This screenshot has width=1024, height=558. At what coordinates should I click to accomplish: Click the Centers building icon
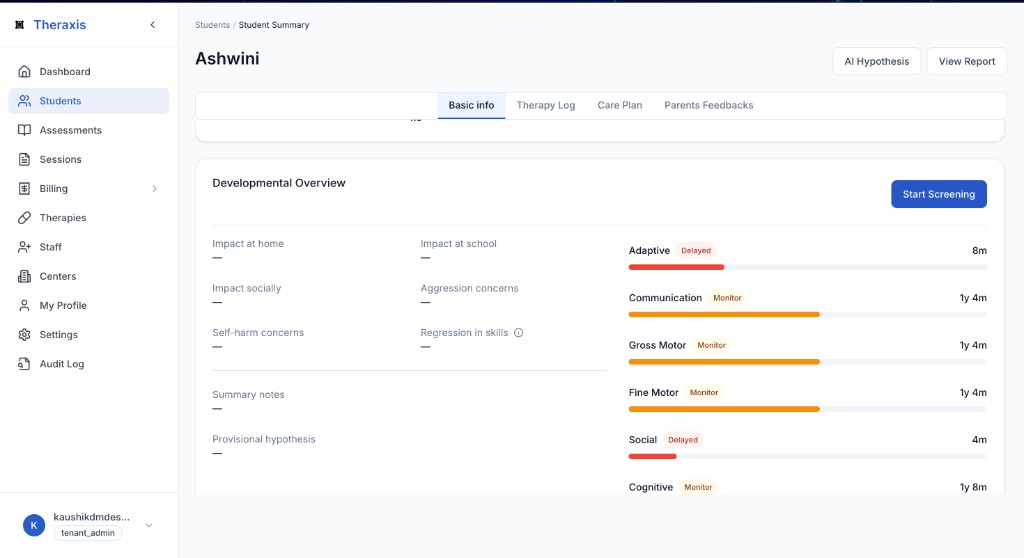[24, 276]
